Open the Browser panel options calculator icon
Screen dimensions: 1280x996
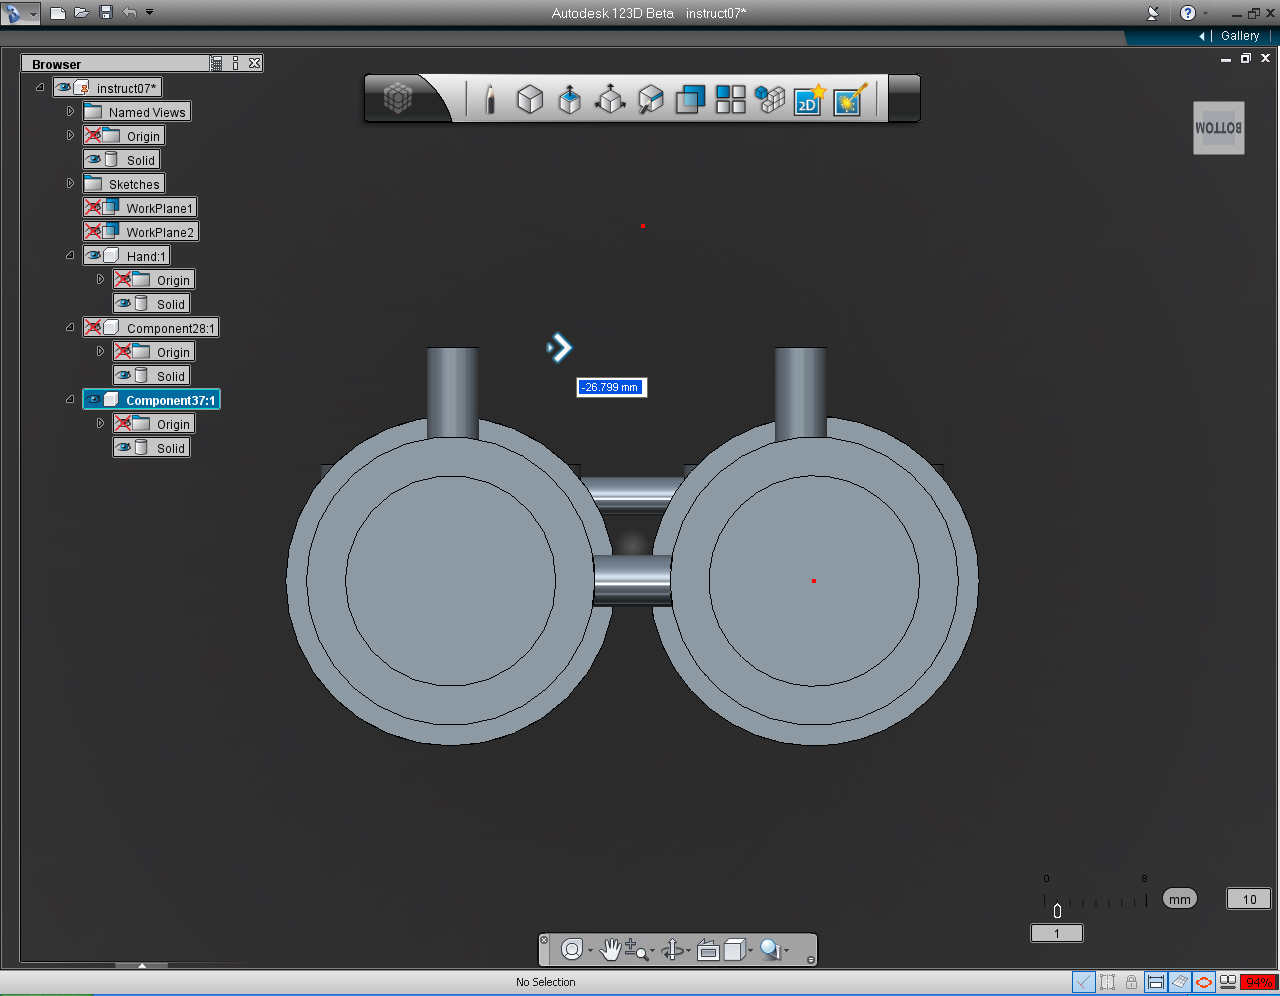pyautogui.click(x=217, y=63)
